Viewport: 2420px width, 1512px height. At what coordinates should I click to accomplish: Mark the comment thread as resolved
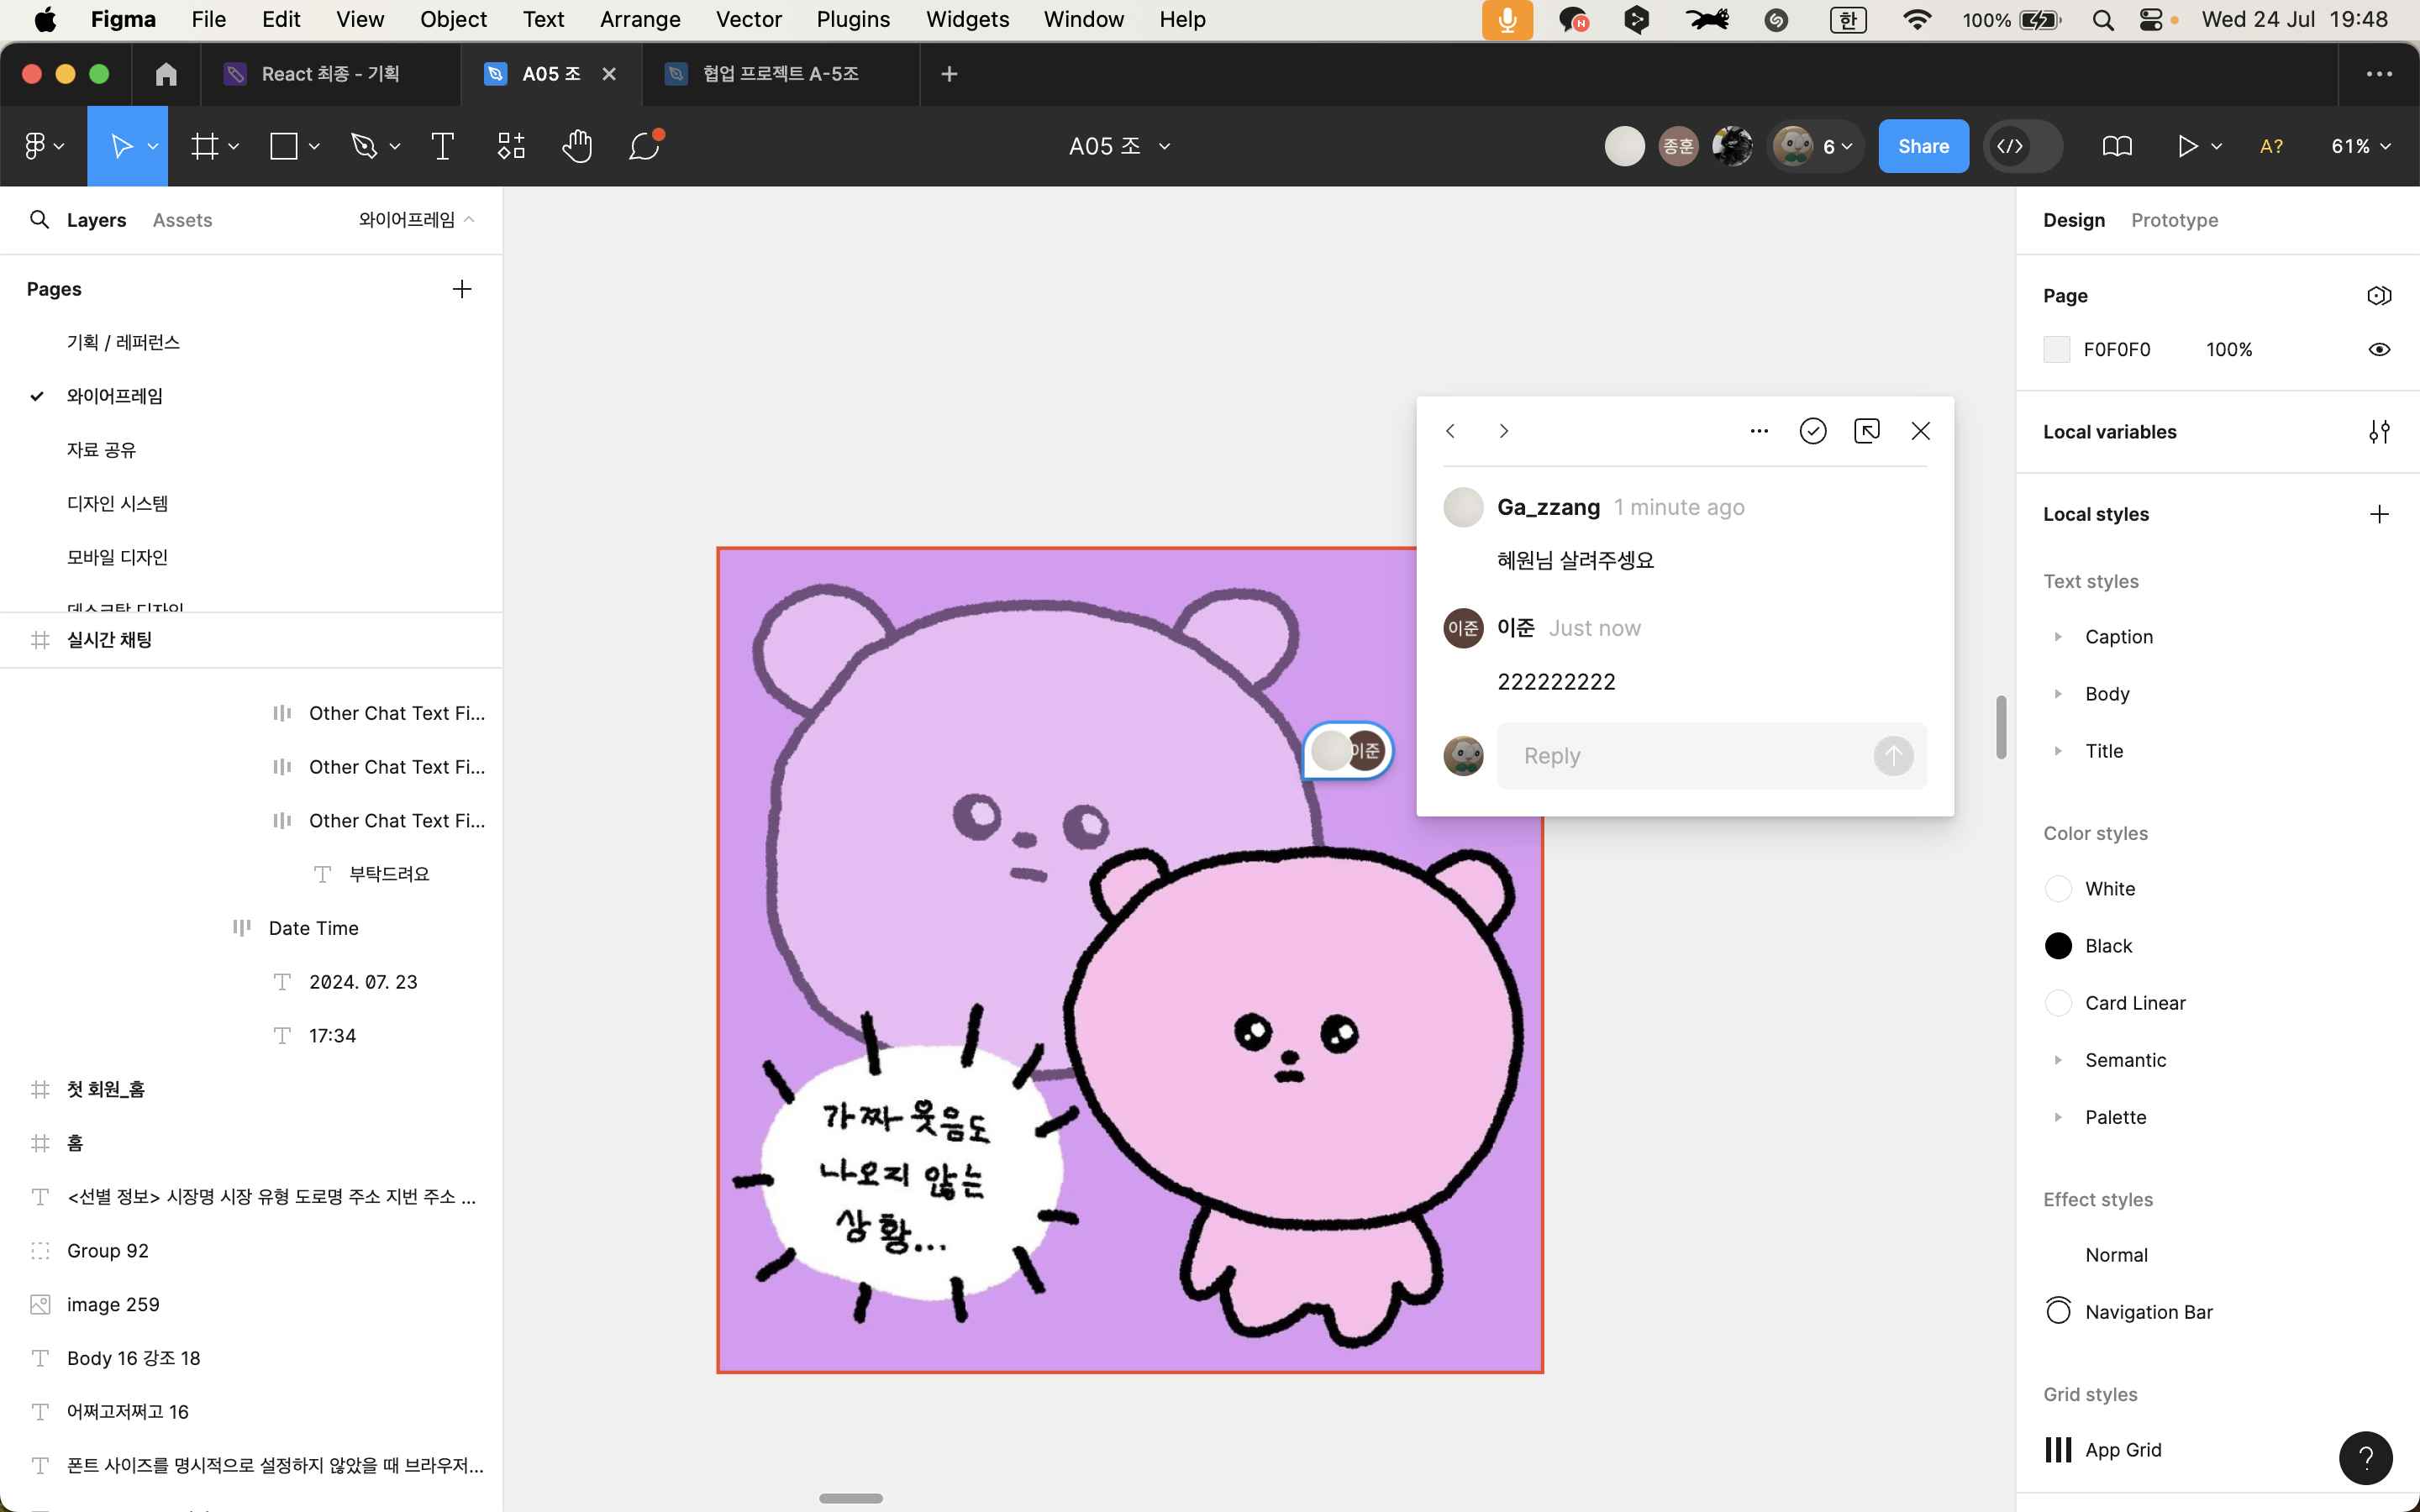(1812, 431)
